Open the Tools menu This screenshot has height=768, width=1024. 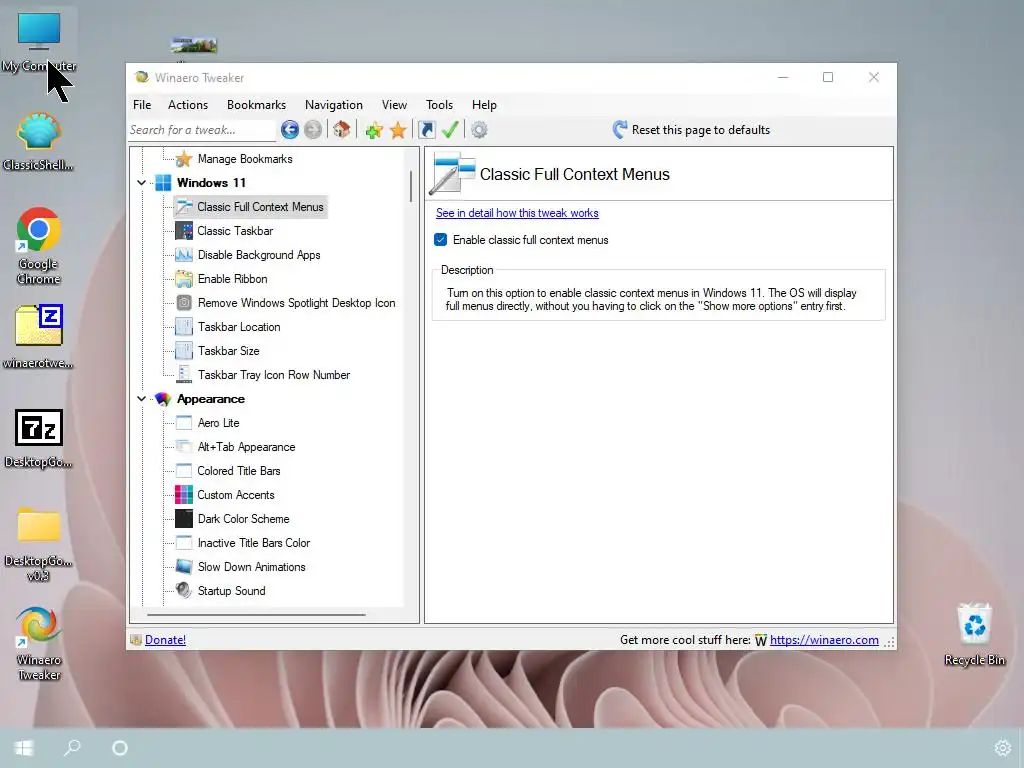pyautogui.click(x=440, y=104)
